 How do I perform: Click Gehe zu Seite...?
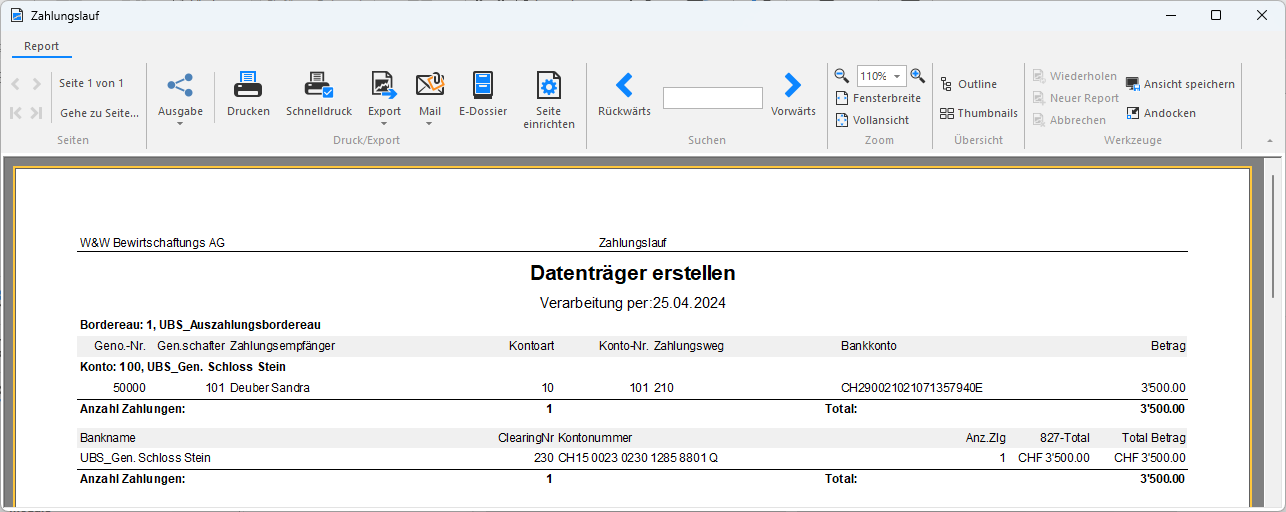99,113
